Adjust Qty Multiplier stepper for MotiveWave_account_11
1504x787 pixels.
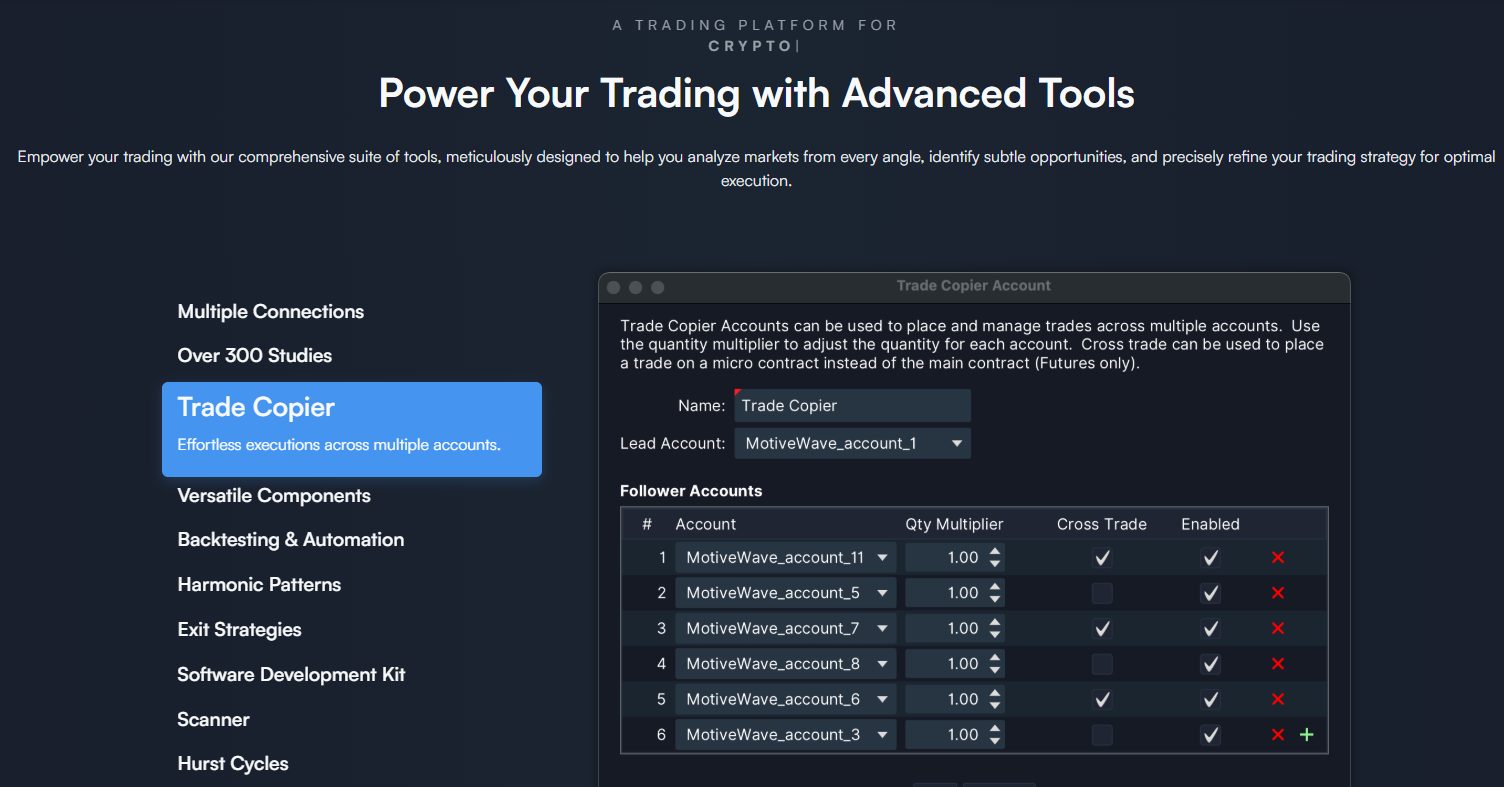coord(994,558)
